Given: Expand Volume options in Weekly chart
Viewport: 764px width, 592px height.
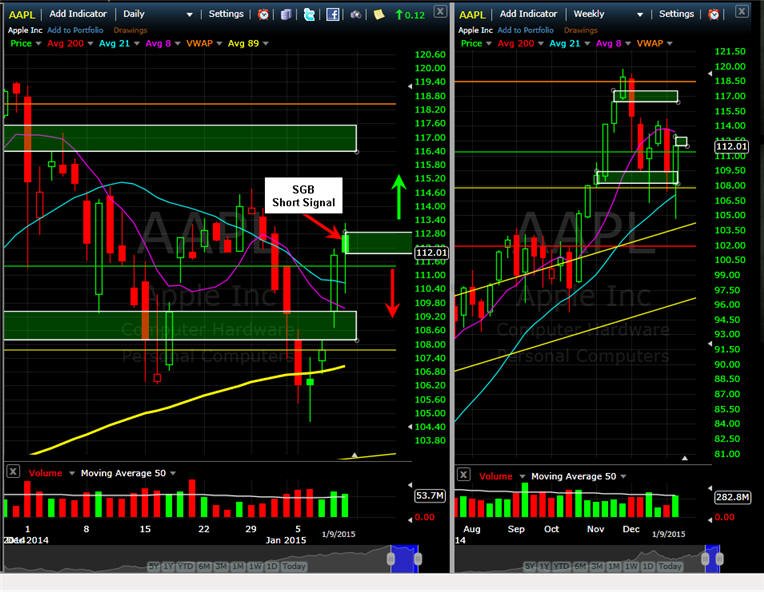Looking at the screenshot, I should pos(522,476).
